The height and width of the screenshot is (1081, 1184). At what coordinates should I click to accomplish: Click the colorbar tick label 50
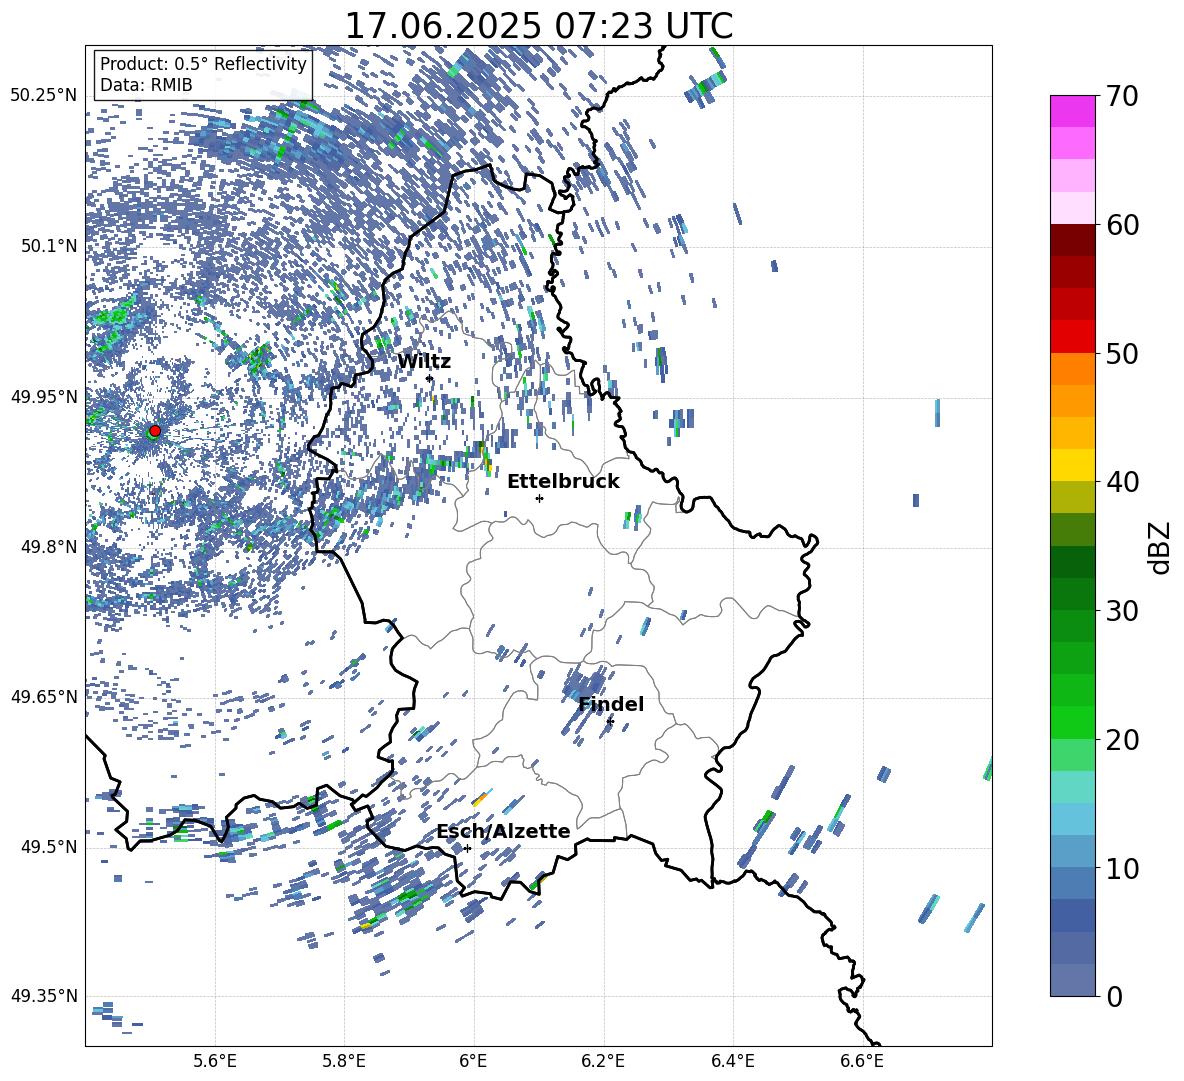pyautogui.click(x=1122, y=354)
